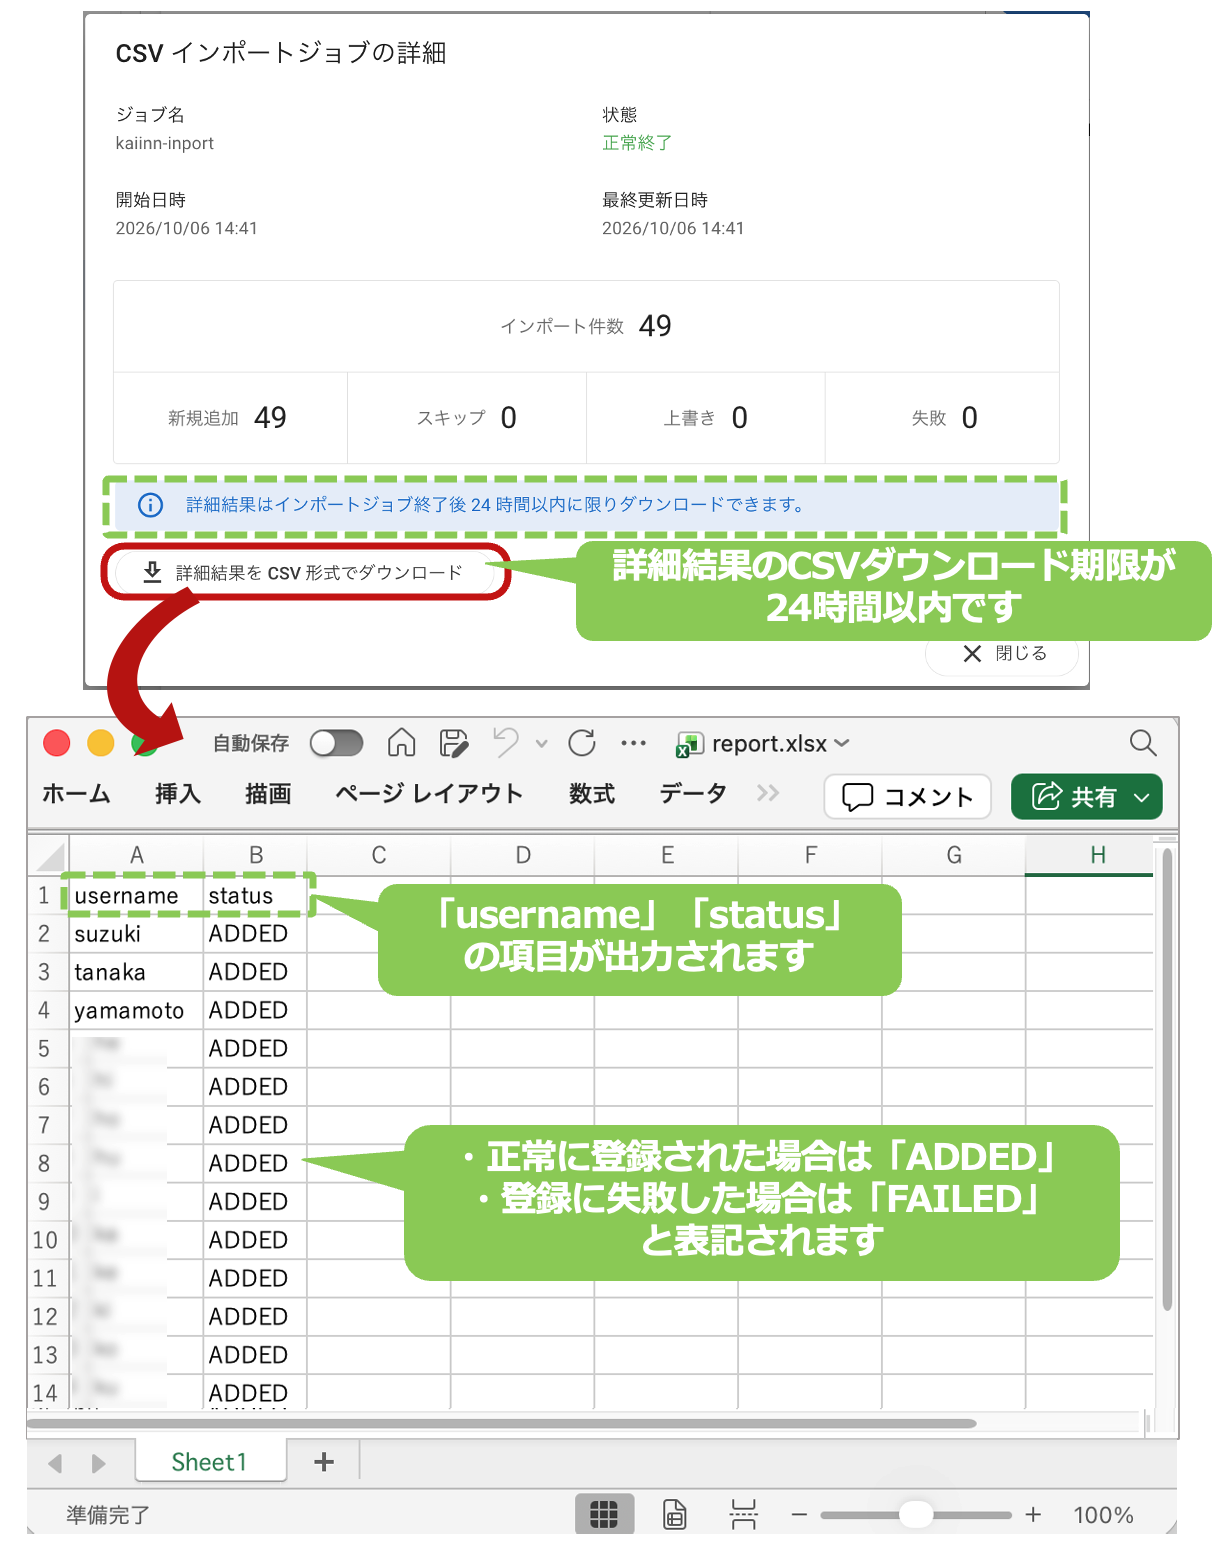The image size is (1230, 1556).
Task: Open the Undo history dropdown arrow
Action: coord(541,744)
